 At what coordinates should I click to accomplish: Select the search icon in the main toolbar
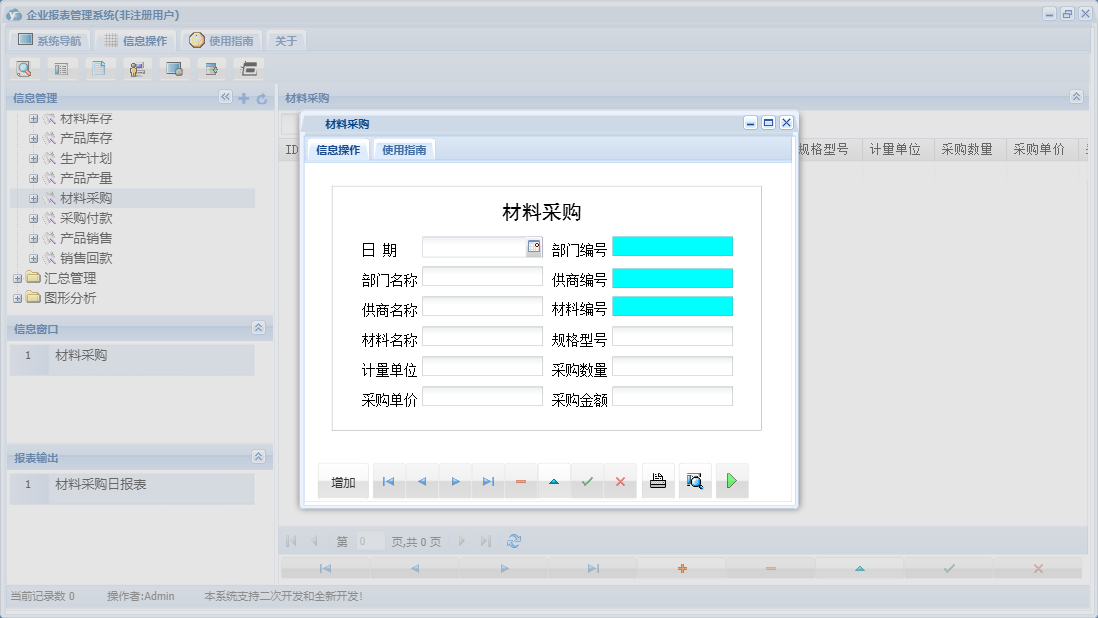(23, 68)
